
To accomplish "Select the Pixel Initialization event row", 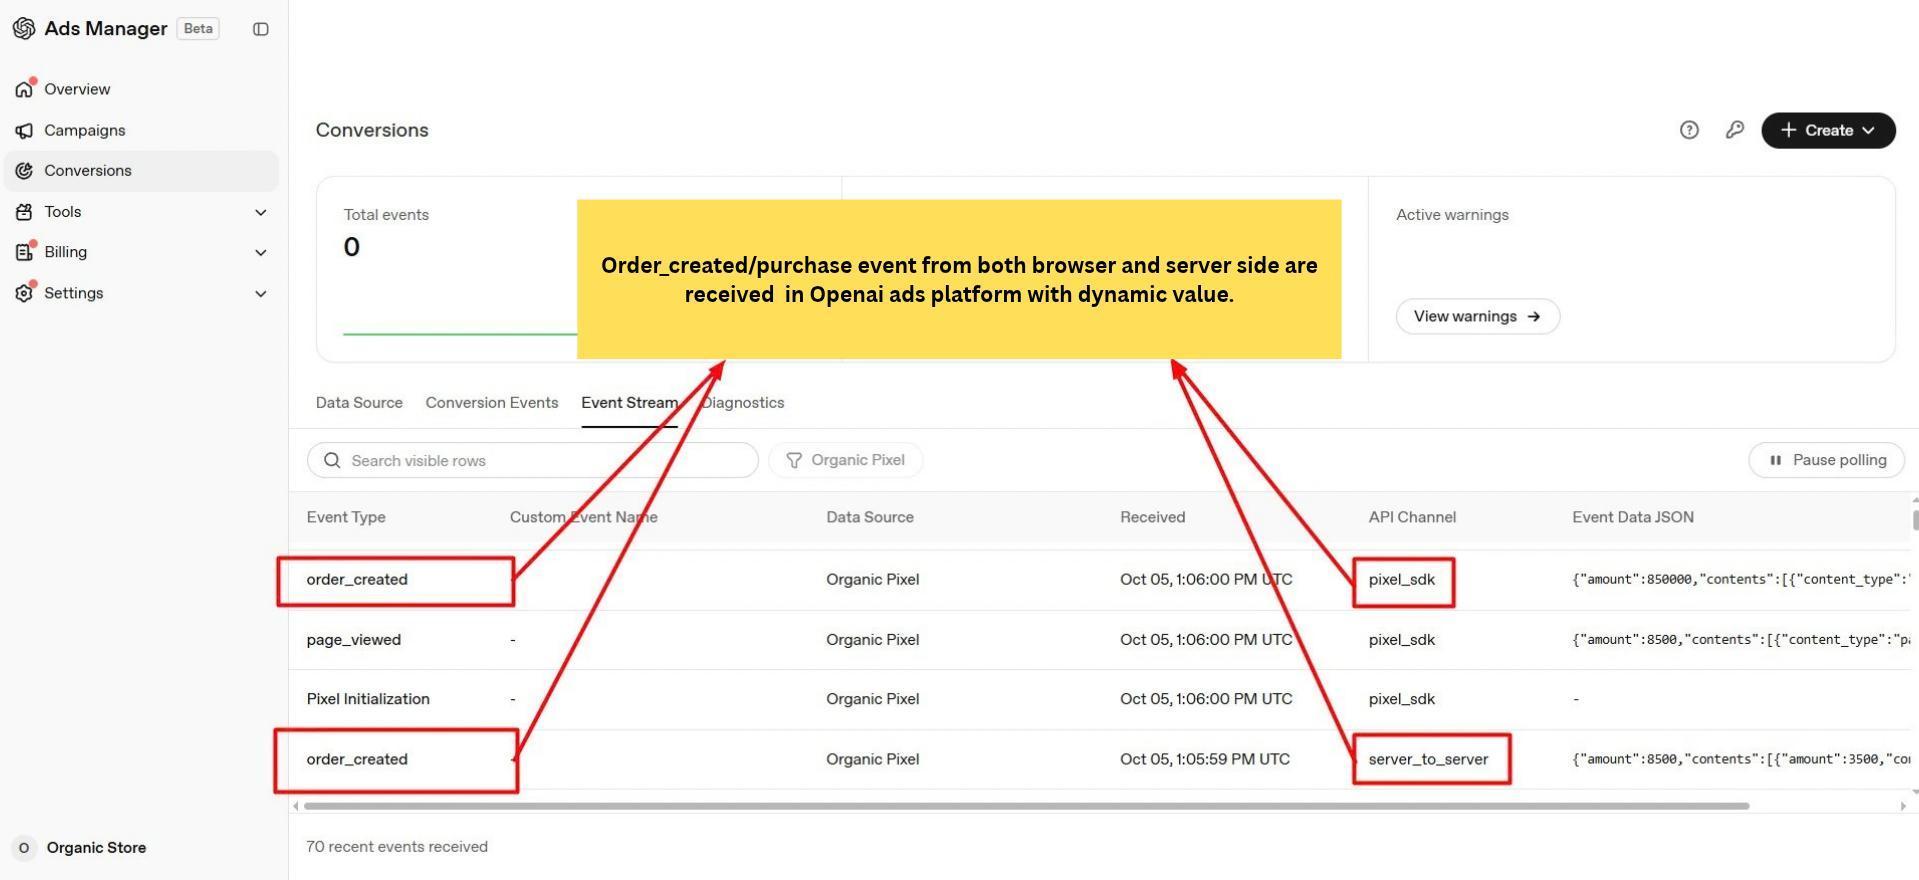I will click(x=1100, y=699).
